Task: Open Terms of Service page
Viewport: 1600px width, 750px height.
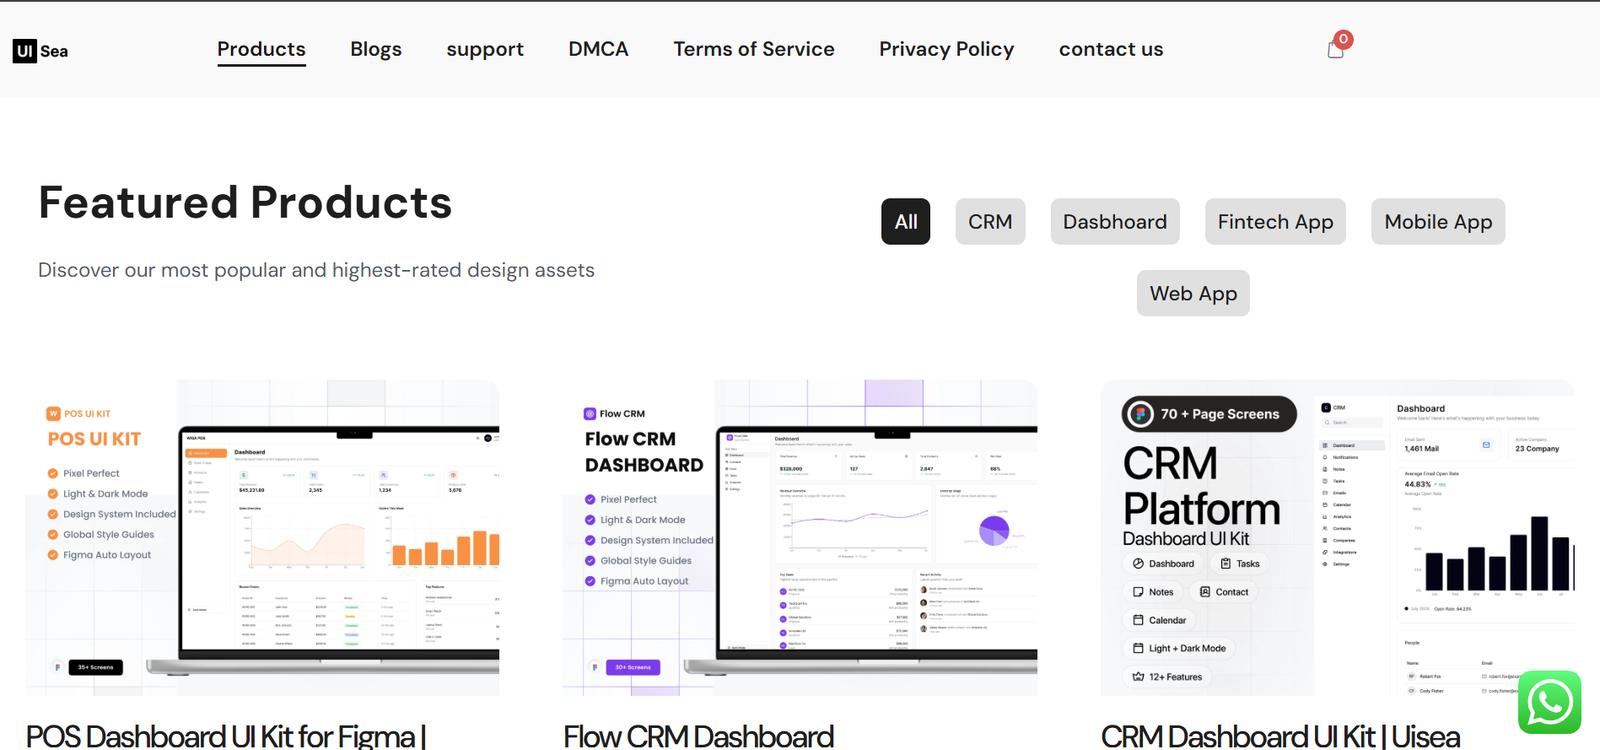Action: pos(753,49)
